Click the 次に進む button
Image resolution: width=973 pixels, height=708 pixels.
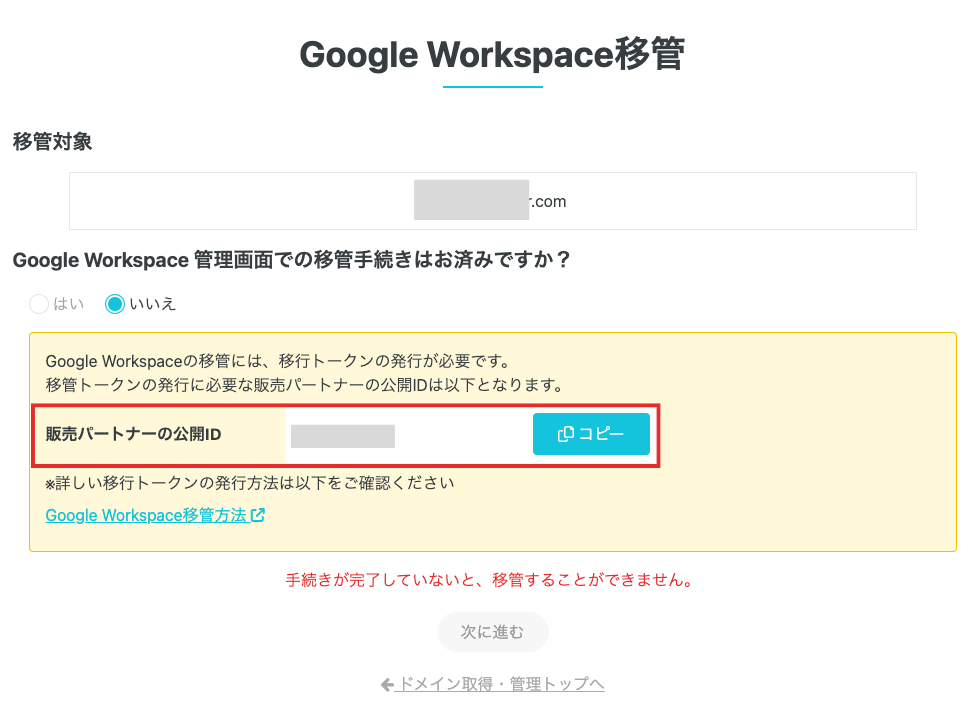point(493,632)
